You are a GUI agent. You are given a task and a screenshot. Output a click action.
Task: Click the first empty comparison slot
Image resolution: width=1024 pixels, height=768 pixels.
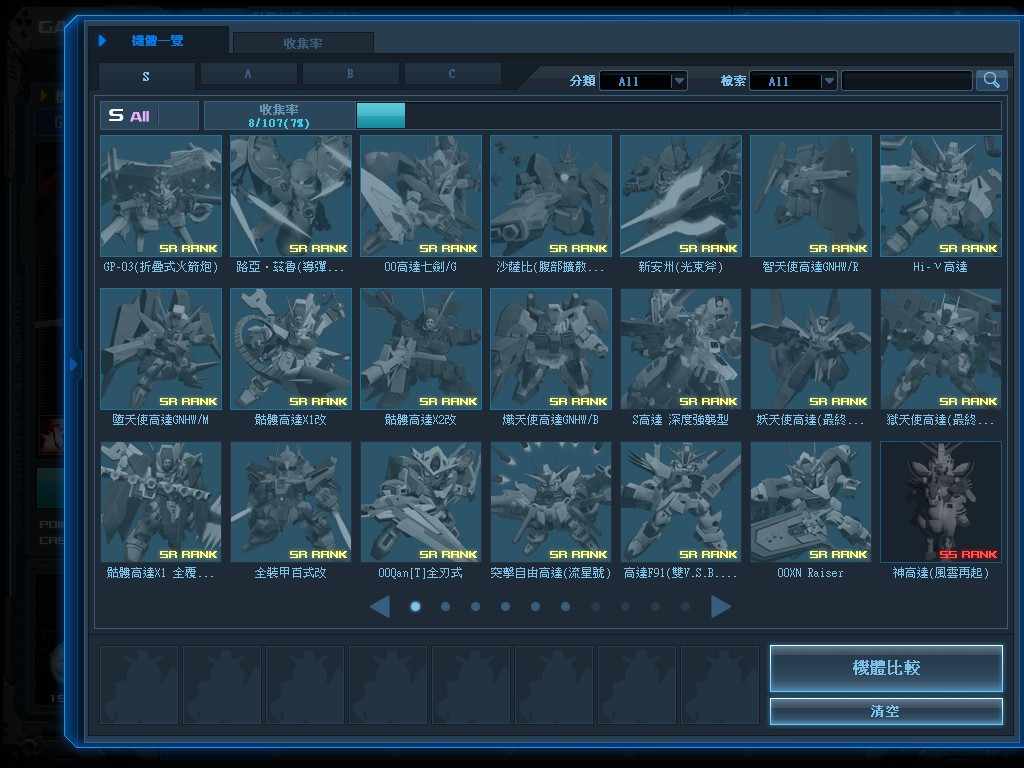click(x=138, y=684)
